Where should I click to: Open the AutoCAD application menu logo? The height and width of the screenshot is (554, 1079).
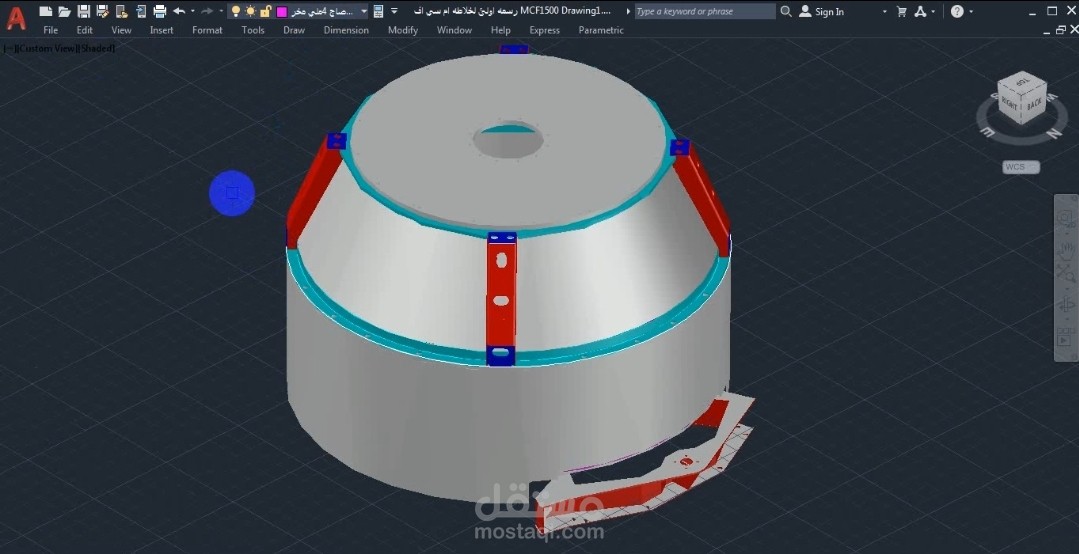(15, 18)
